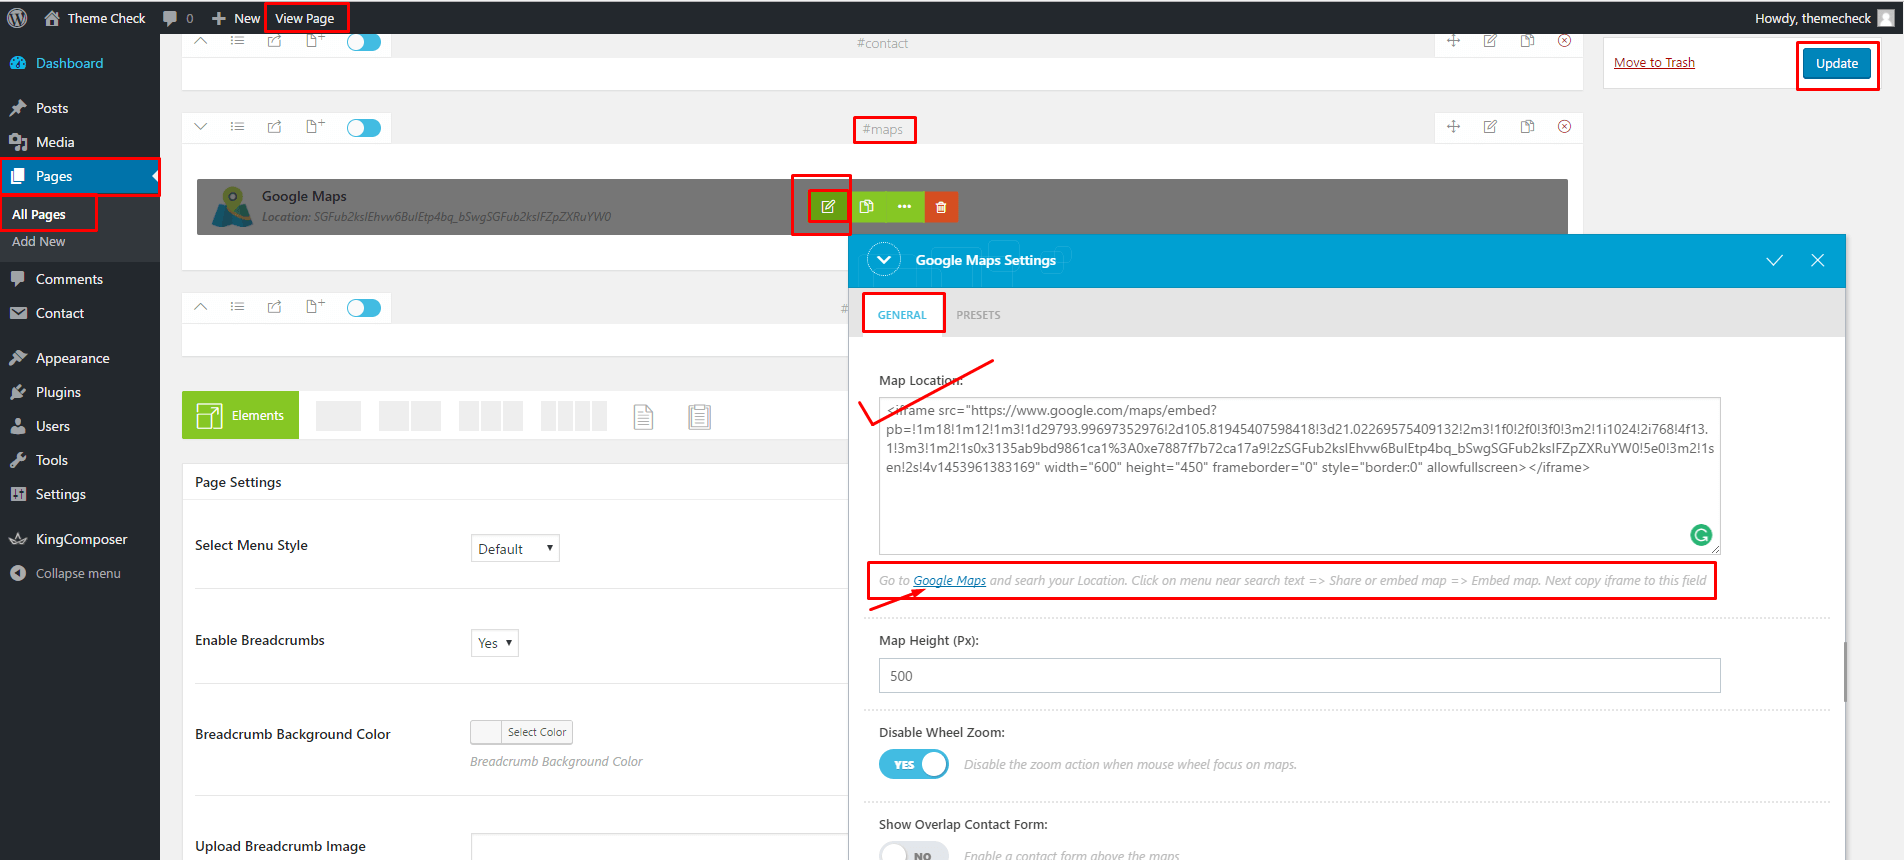This screenshot has height=860, width=1904.
Task: Open KingComposer in the sidebar menu
Action: click(x=81, y=539)
